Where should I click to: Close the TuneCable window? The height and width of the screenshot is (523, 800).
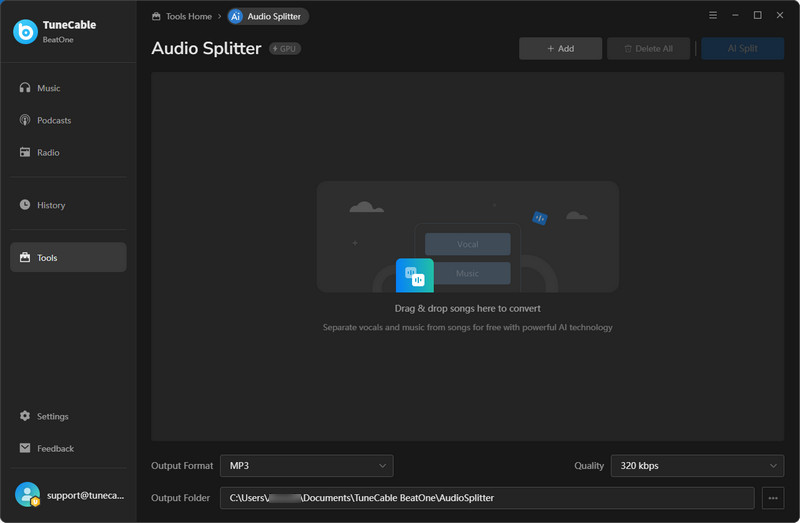point(780,15)
